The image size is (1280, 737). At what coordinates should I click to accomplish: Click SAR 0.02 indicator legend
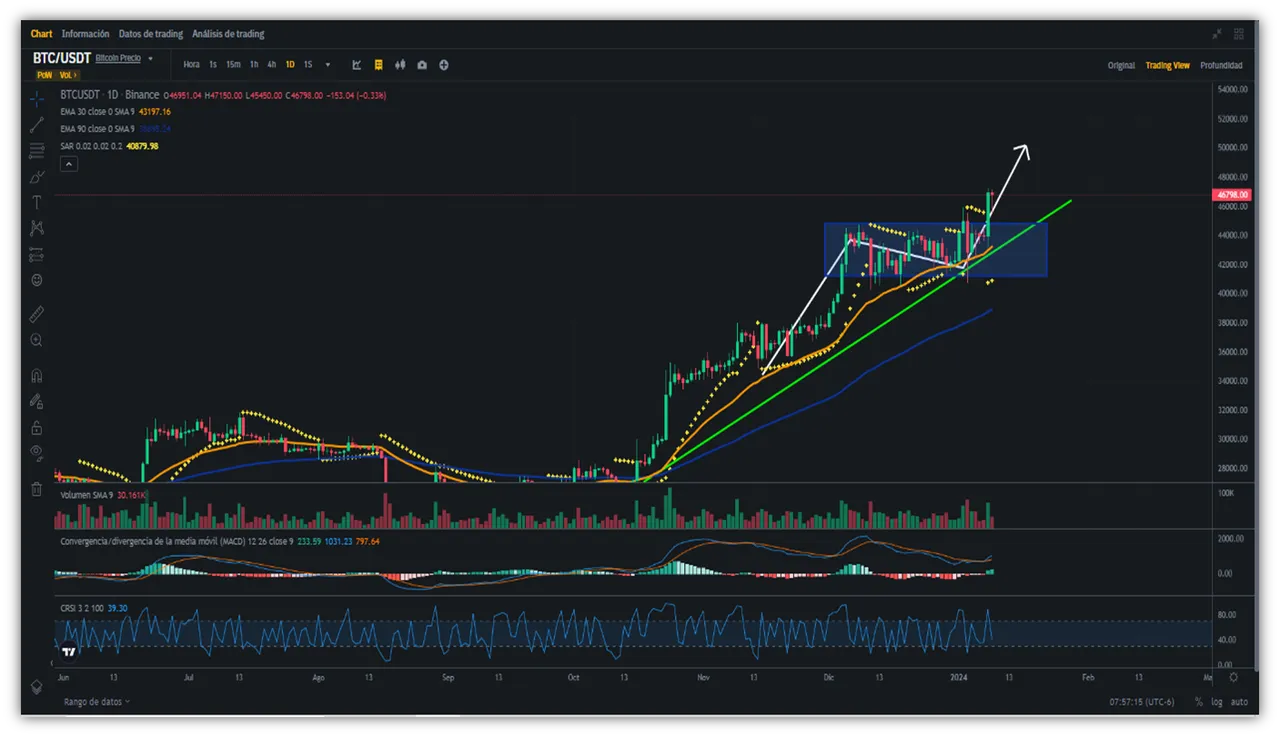pos(91,146)
